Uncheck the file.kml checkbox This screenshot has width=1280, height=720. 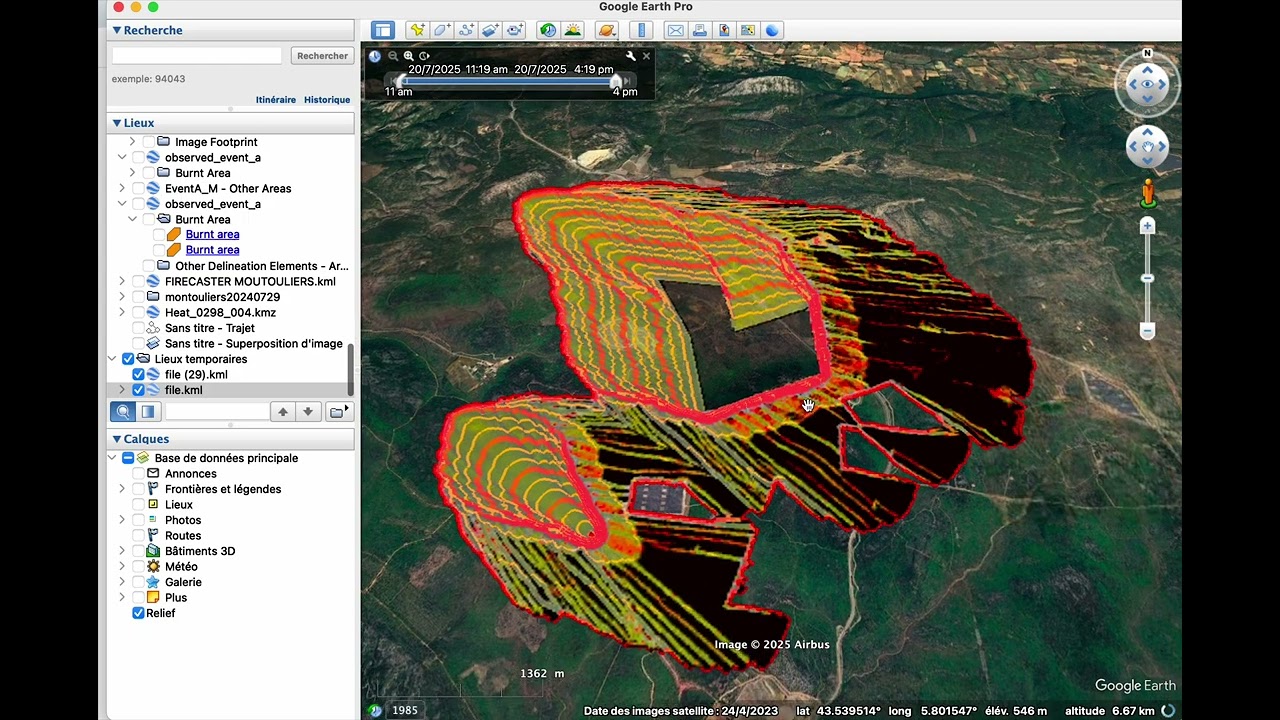pos(139,390)
